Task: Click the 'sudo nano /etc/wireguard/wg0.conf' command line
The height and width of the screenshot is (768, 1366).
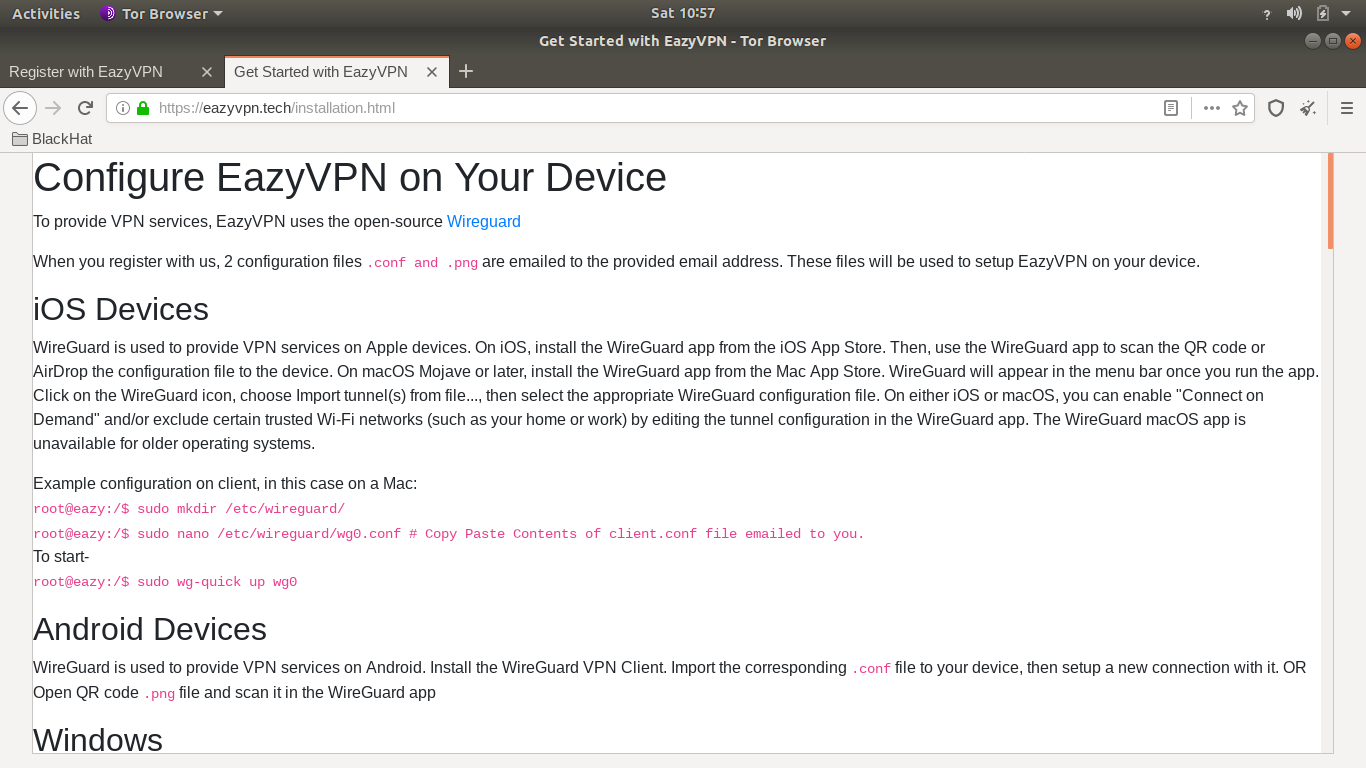Action: pos(449,534)
